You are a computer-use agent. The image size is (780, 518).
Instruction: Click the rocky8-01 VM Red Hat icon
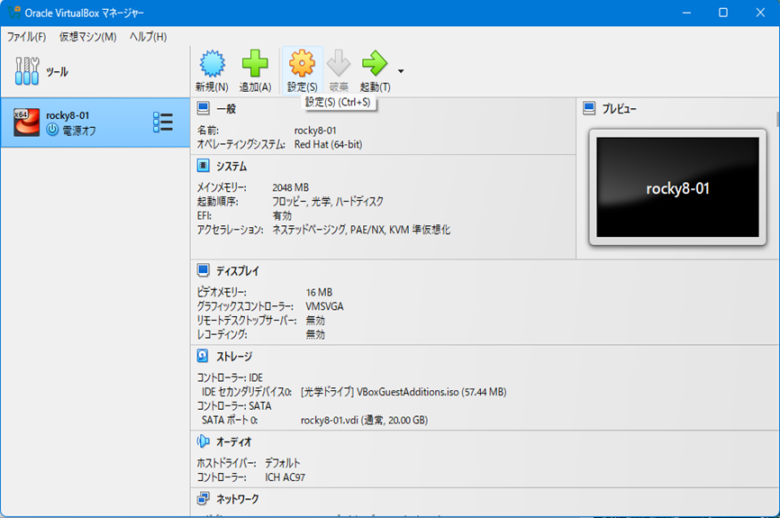[26, 122]
